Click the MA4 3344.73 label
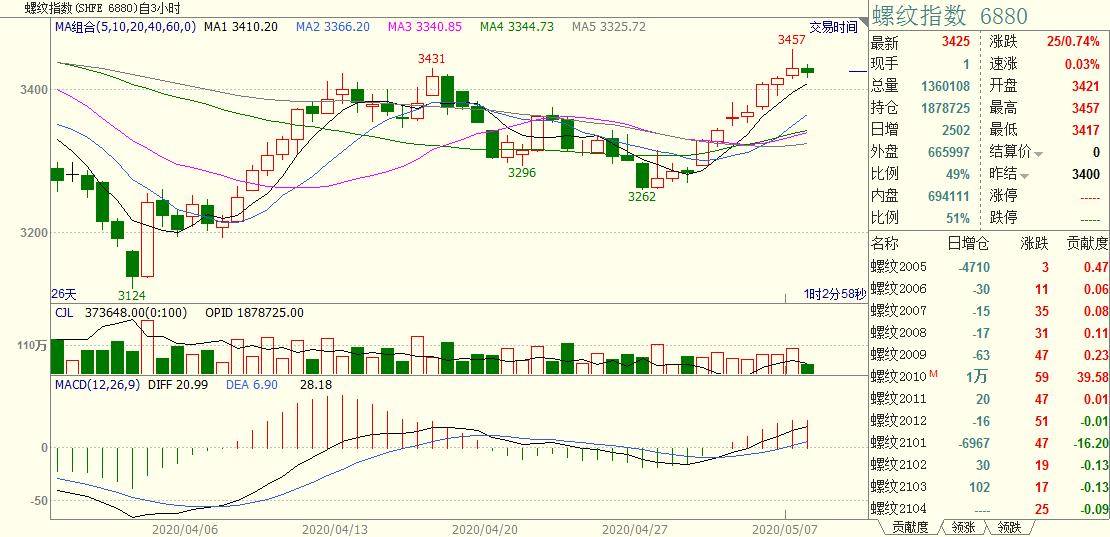Screen dimensions: 1110x537 click(517, 27)
